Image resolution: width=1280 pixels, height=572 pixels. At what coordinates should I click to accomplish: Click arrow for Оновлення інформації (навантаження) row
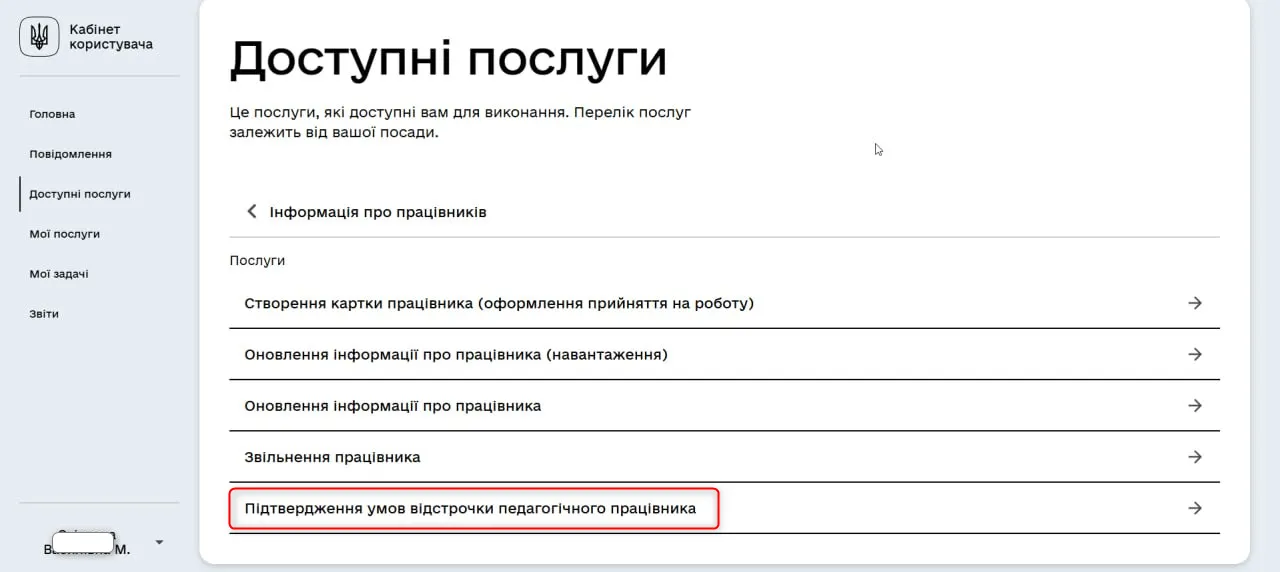coord(1194,354)
